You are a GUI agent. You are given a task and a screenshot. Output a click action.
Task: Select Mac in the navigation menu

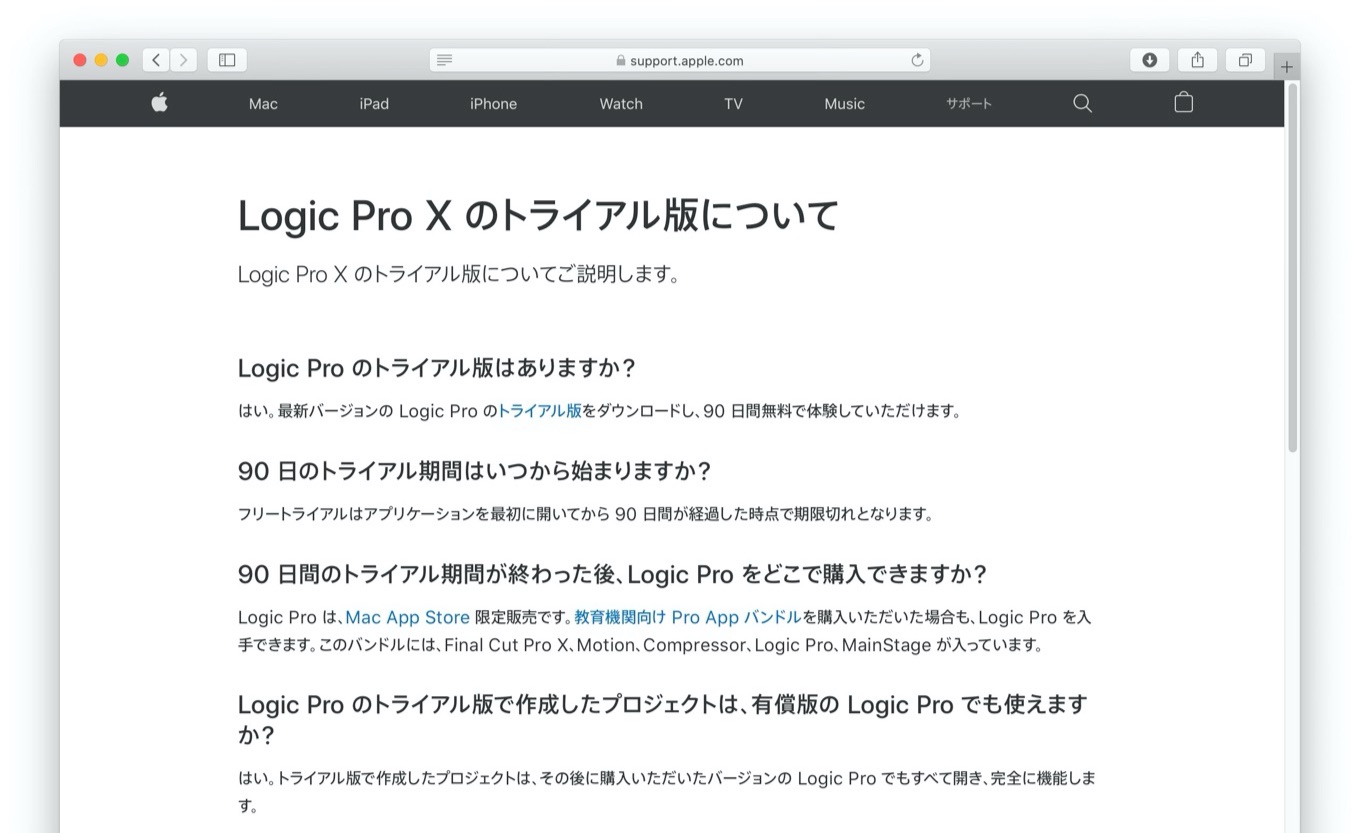pos(262,103)
